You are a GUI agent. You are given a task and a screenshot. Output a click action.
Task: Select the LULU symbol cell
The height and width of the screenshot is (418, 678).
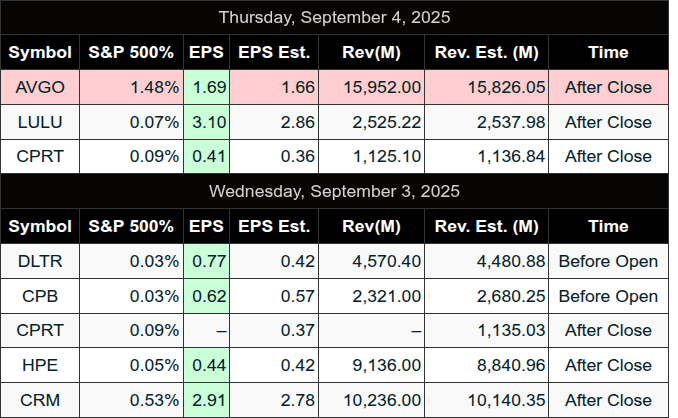(40, 122)
